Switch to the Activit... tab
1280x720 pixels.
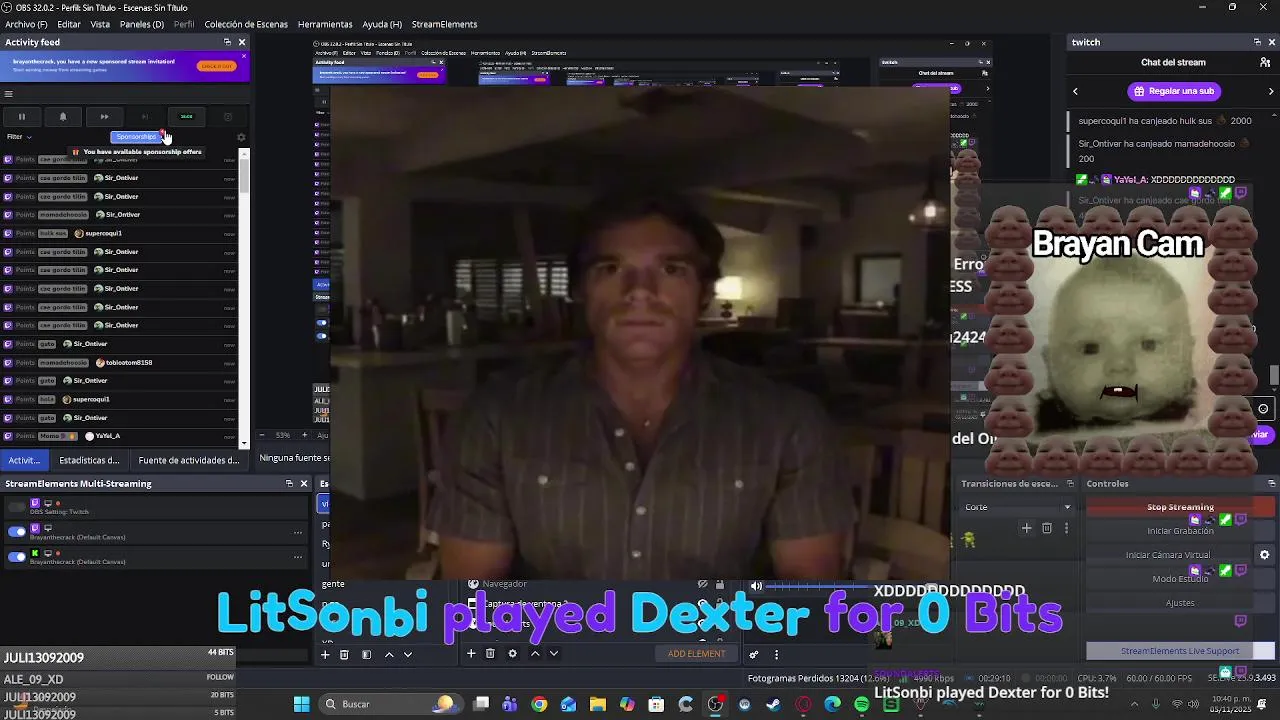[24, 460]
